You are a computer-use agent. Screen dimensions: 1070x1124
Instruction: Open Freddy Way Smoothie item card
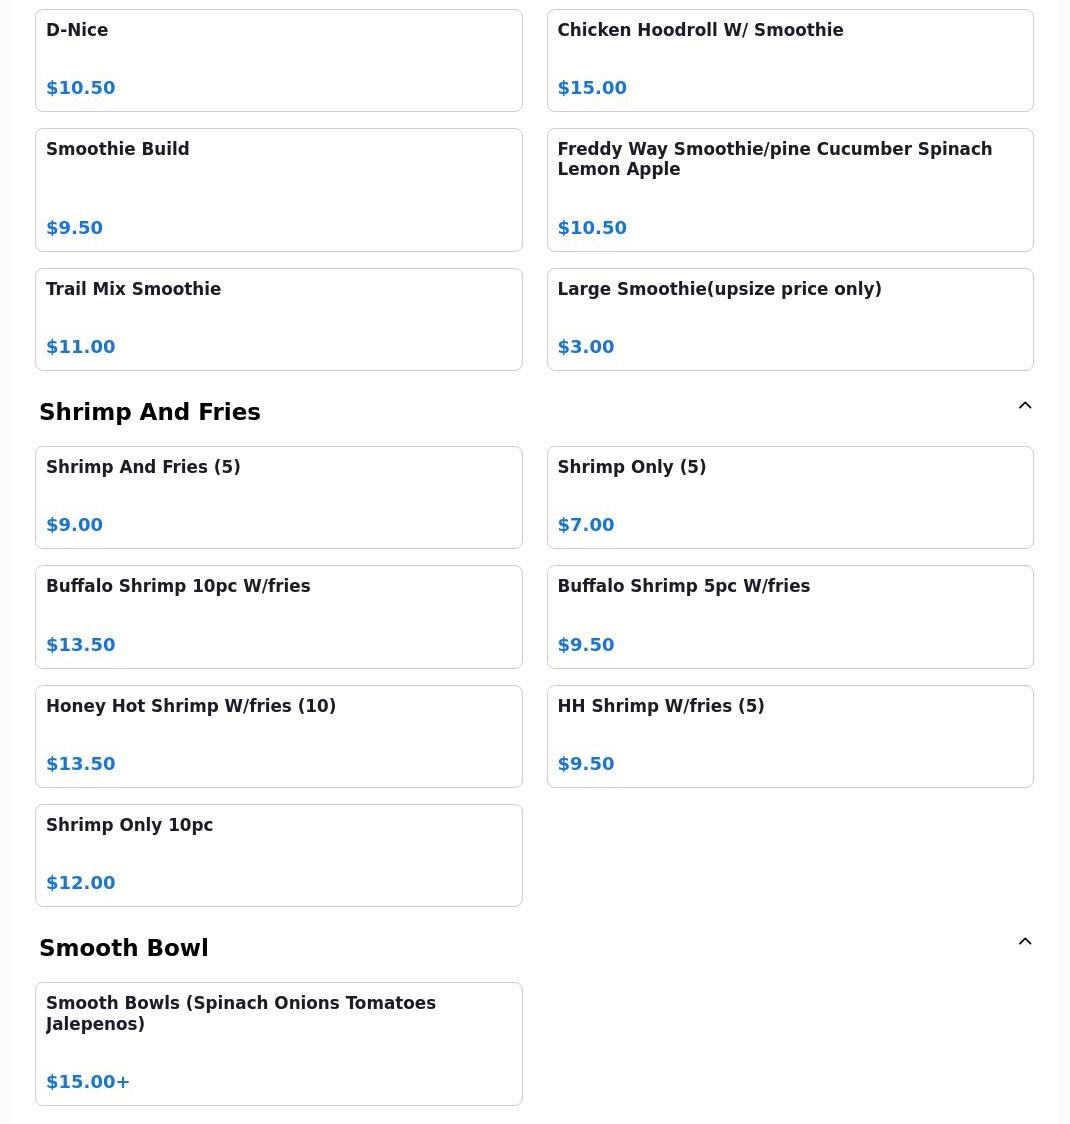(x=790, y=190)
